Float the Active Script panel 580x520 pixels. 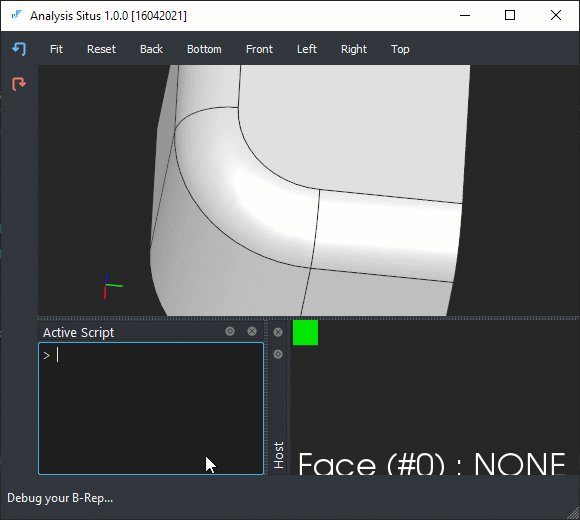point(230,331)
